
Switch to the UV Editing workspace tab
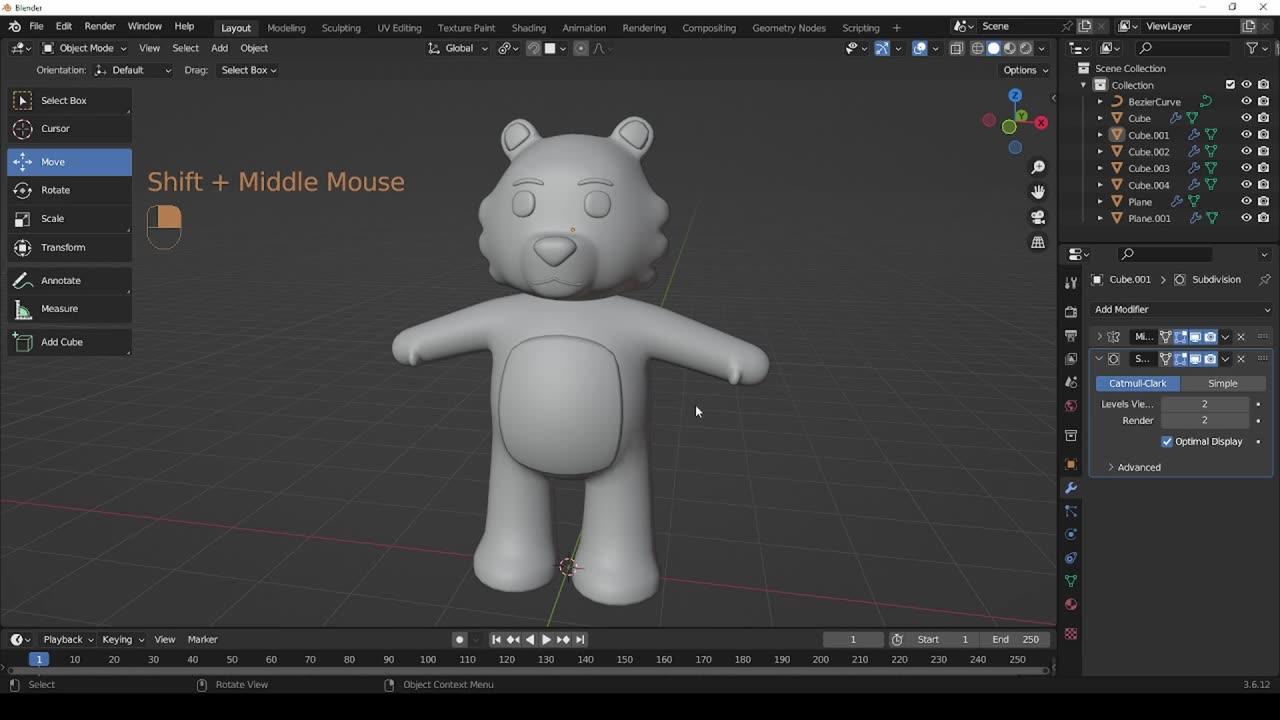[399, 28]
